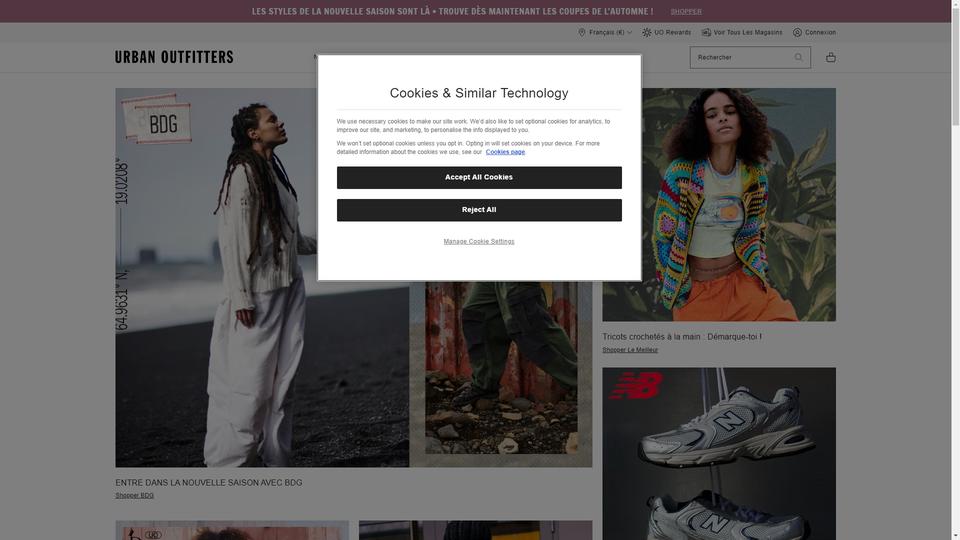960x540 pixels.
Task: Click the SHOPPER link in top banner
Action: 686,12
